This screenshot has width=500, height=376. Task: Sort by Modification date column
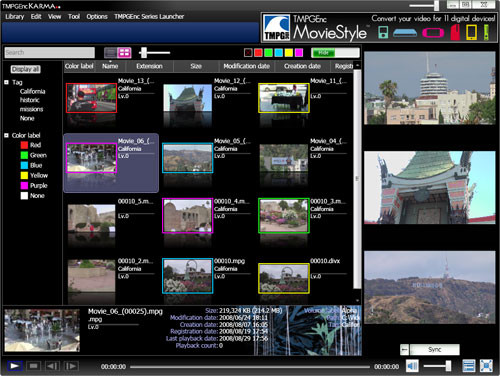[247, 66]
